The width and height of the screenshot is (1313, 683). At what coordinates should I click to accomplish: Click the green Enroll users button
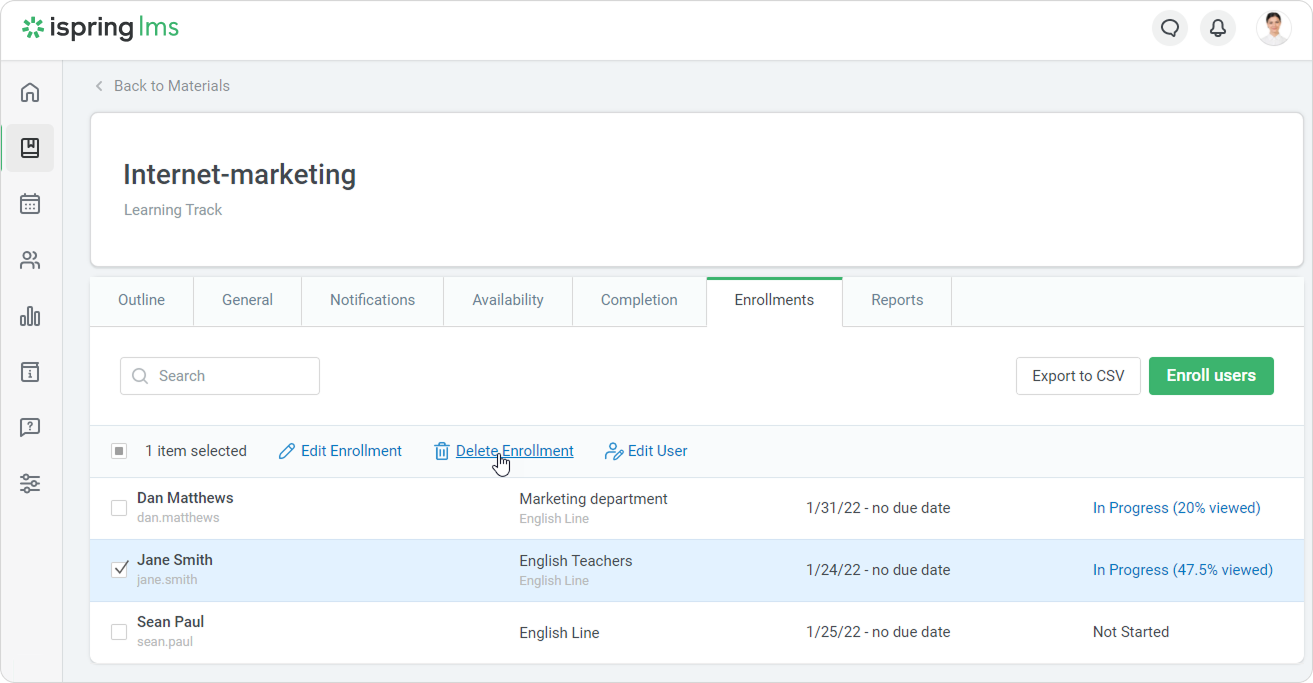1211,376
